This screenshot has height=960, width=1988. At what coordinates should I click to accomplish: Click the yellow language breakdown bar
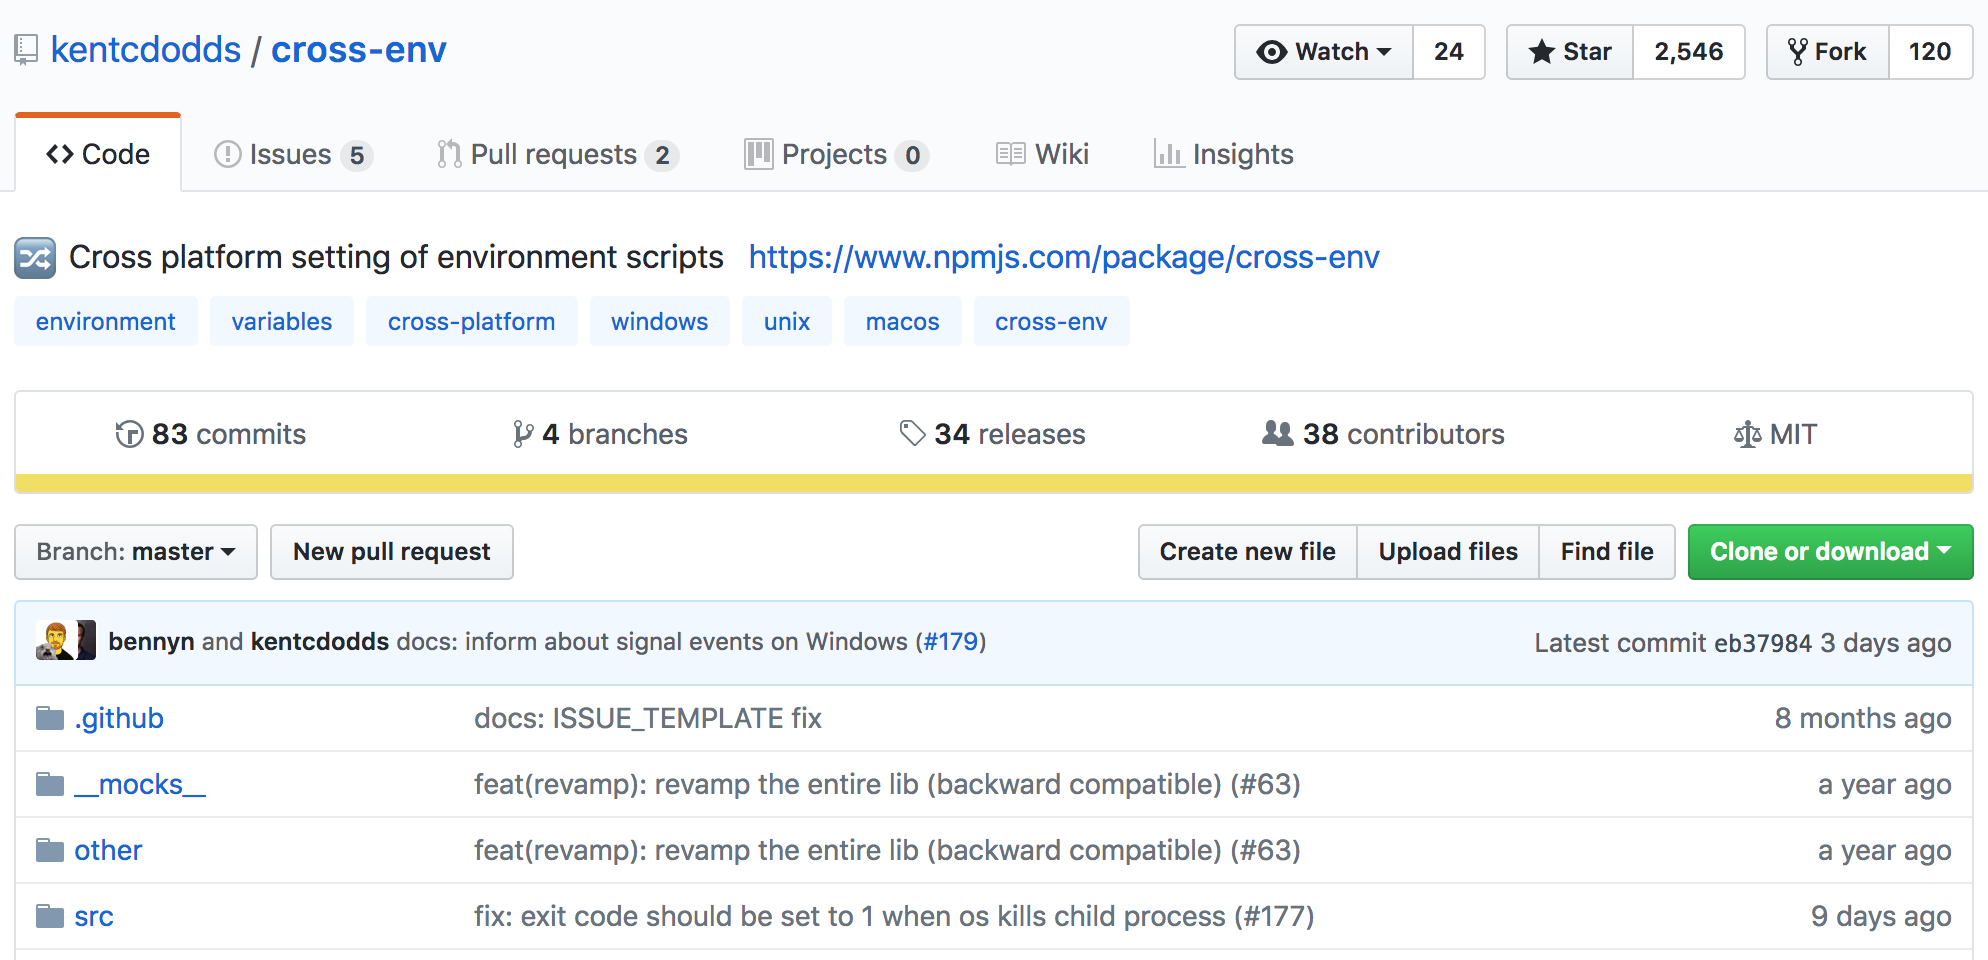click(x=994, y=483)
